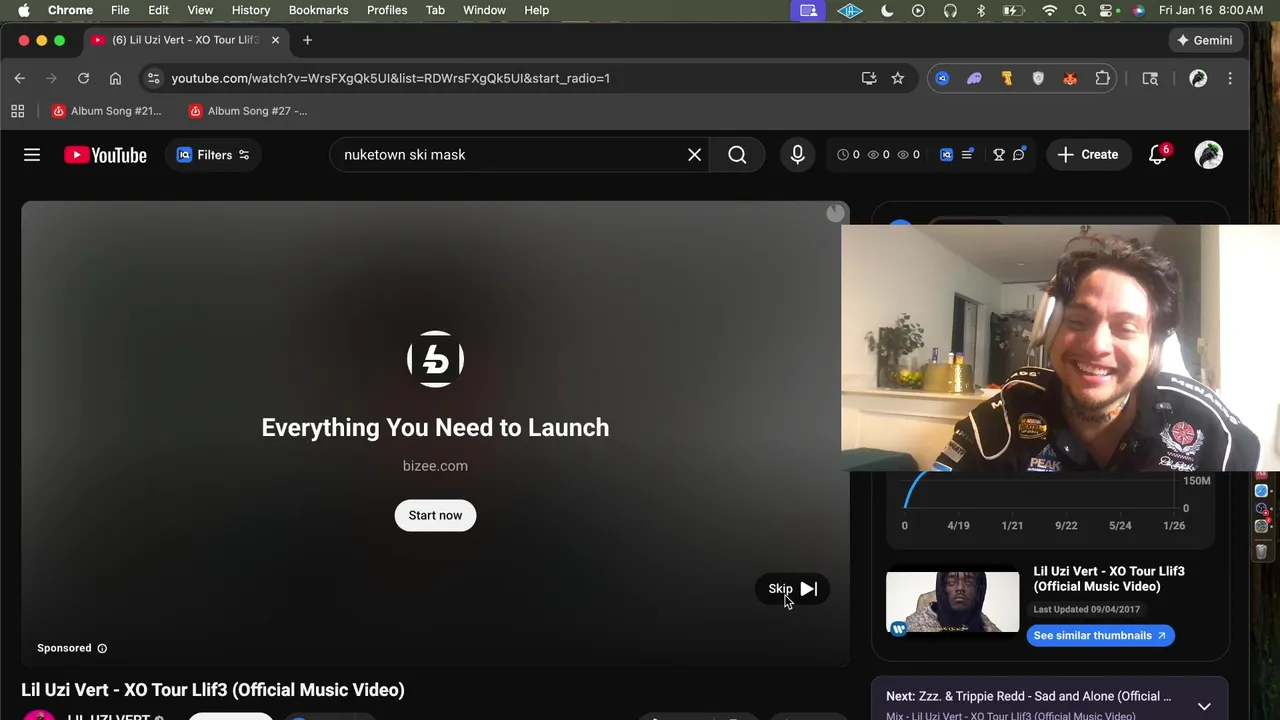The width and height of the screenshot is (1280, 720).
Task: Skip the ad
Action: point(792,589)
